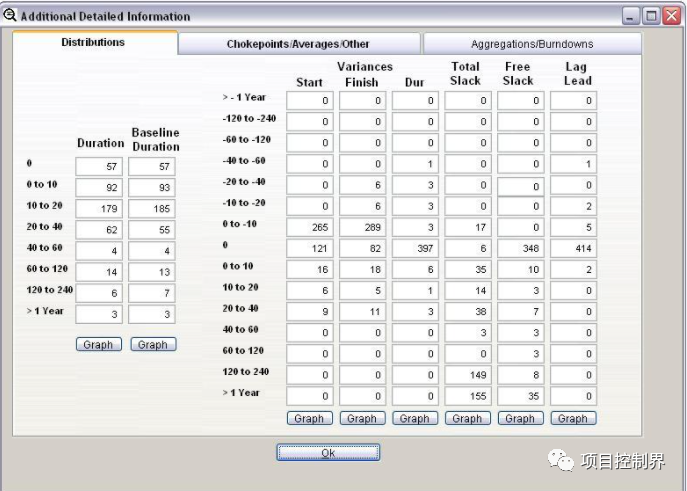687x491 pixels.
Task: Click the Start variance field showing 265
Action: tap(310, 227)
